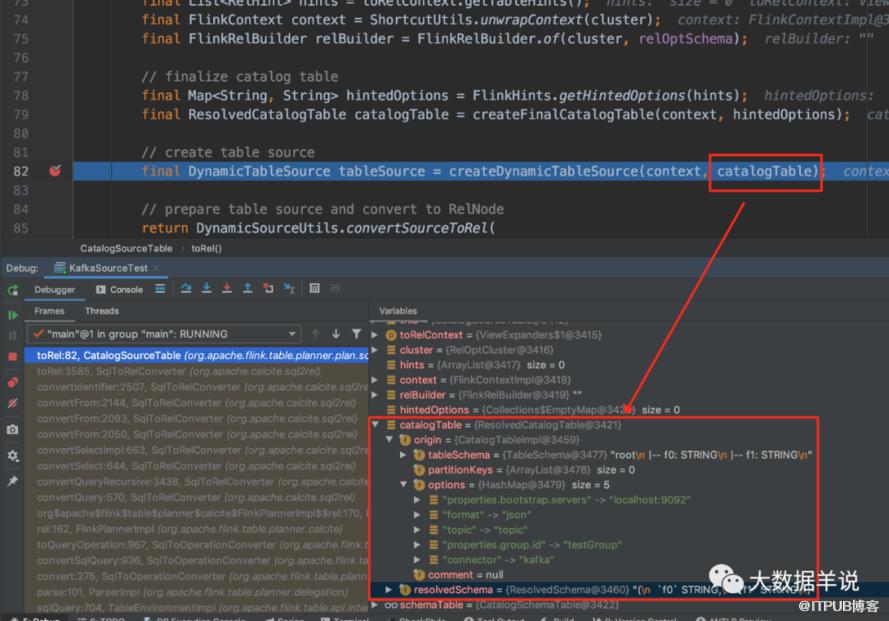Filter frames with the funnel icon

click(356, 334)
